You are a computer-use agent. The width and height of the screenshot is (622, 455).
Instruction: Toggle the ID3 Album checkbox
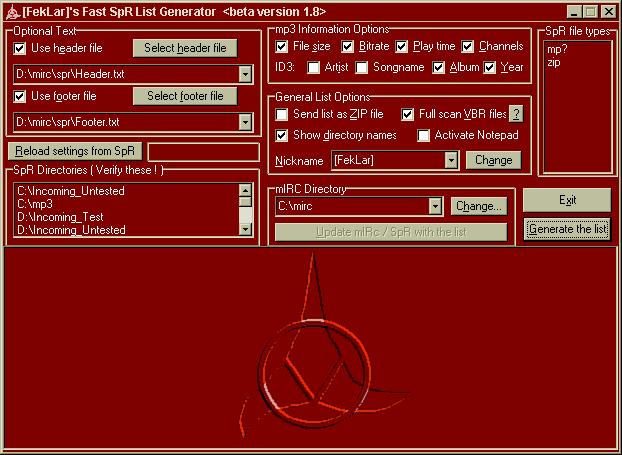438,67
